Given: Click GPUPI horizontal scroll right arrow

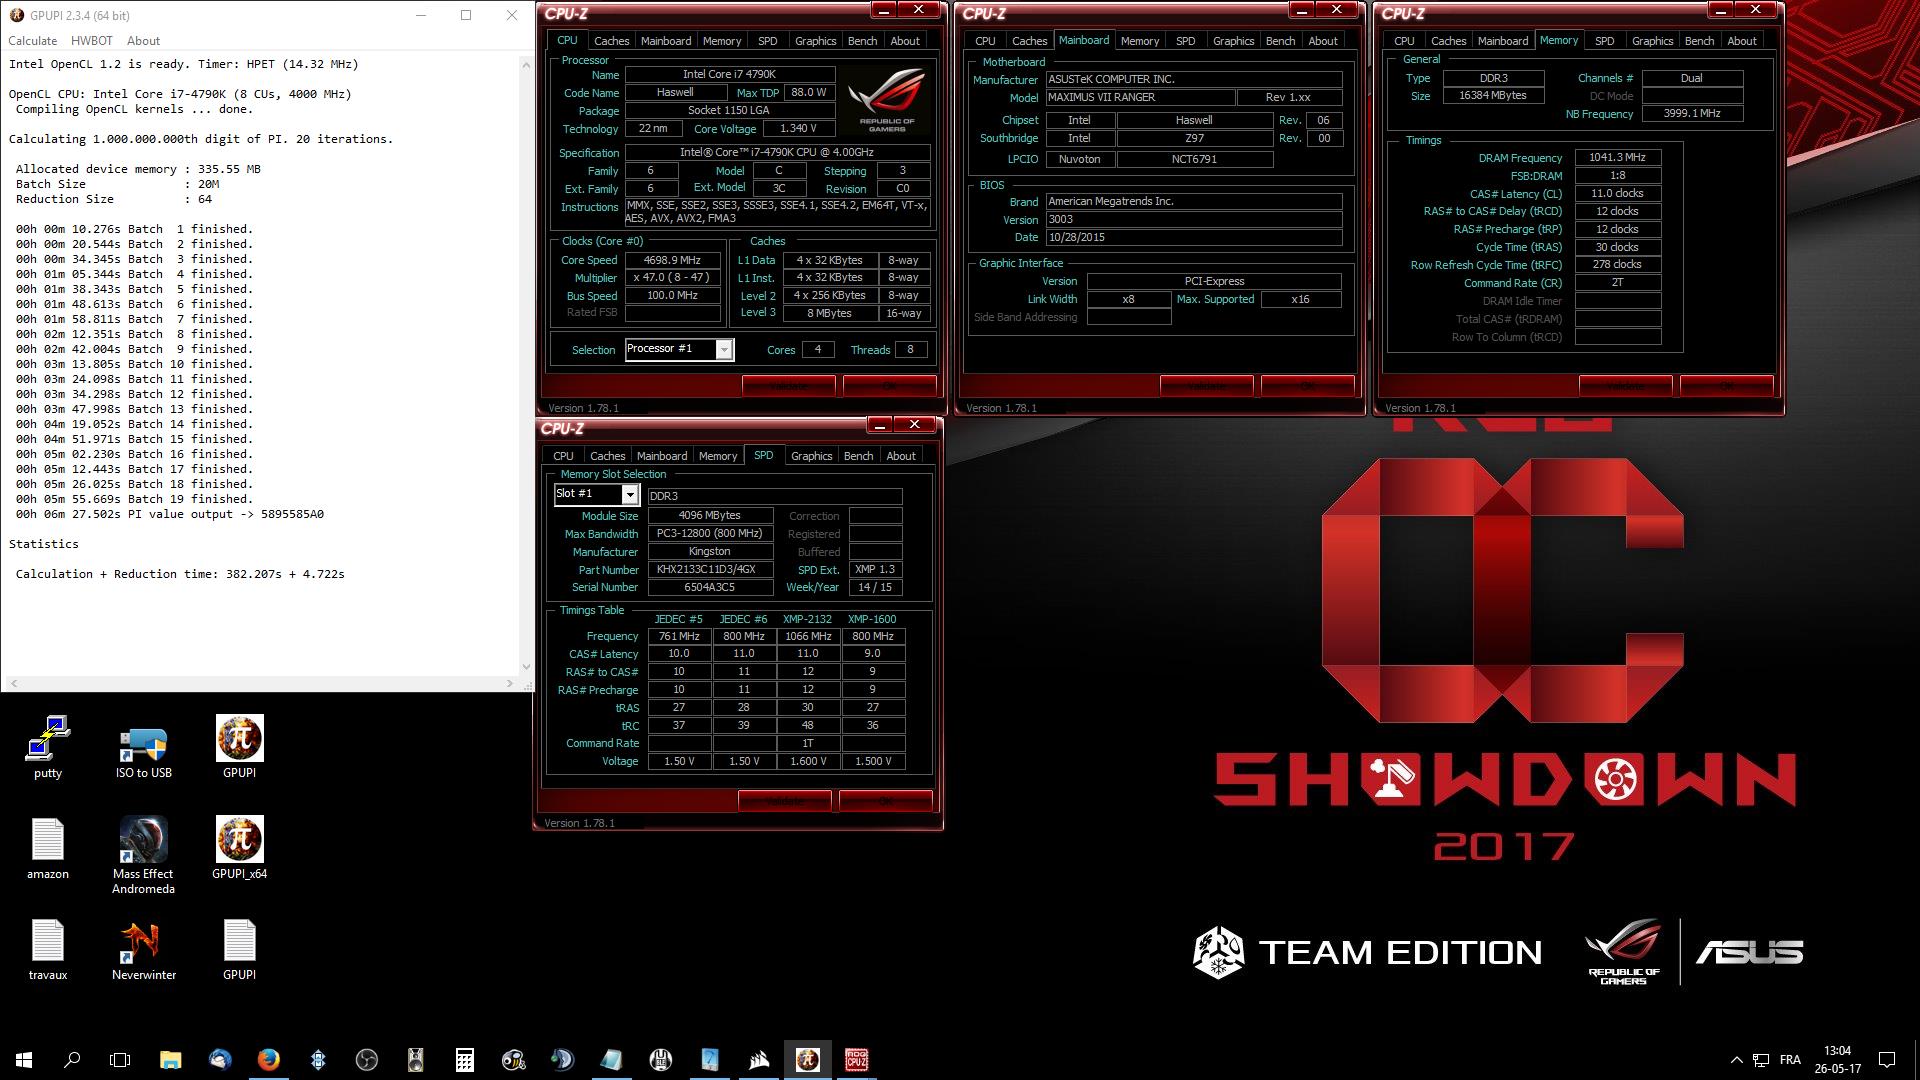Looking at the screenshot, I should coord(510,683).
